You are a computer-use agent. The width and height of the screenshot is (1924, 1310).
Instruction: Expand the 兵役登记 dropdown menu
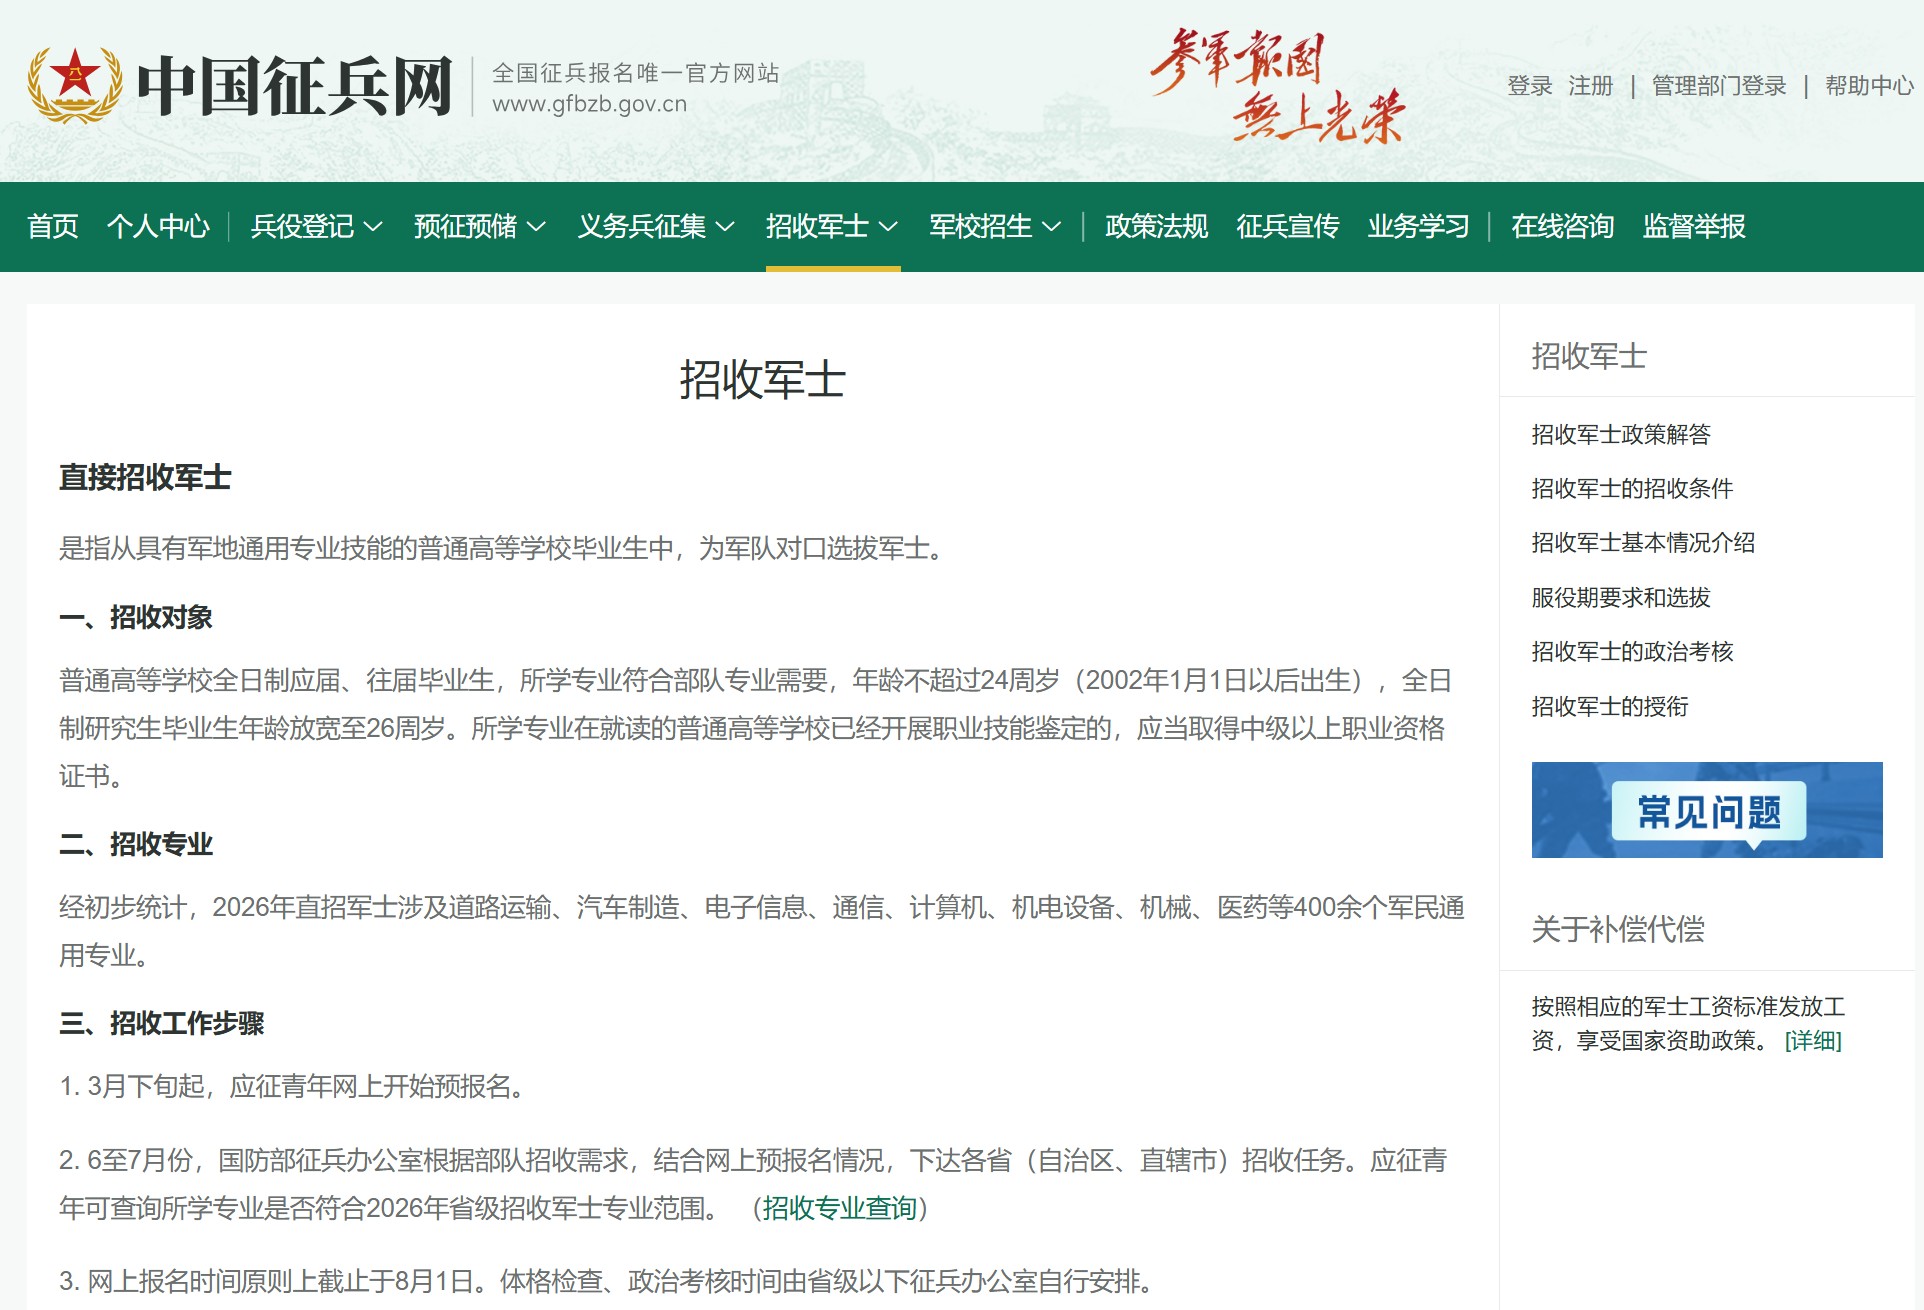tap(316, 227)
